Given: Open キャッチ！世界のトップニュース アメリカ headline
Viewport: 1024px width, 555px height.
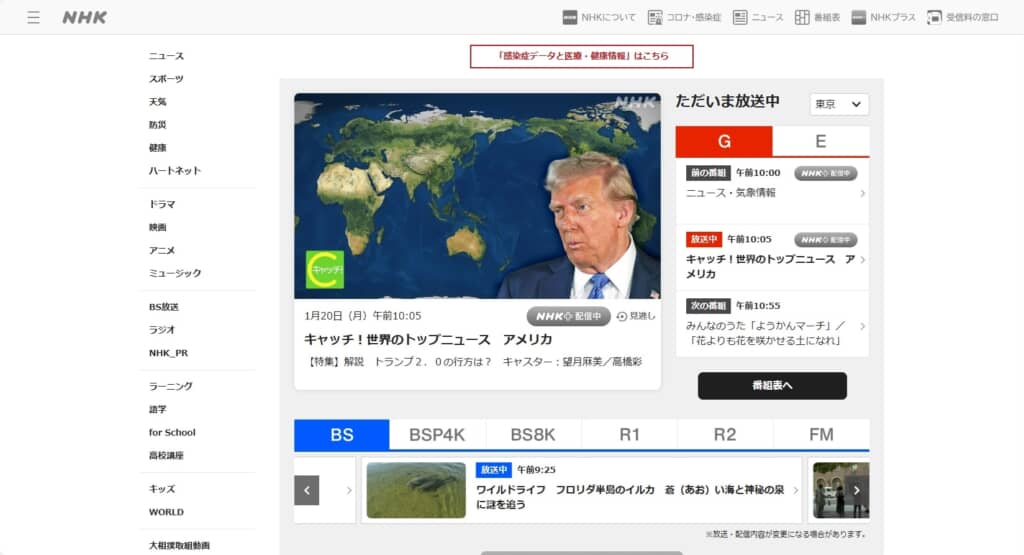Looking at the screenshot, I should coord(428,340).
